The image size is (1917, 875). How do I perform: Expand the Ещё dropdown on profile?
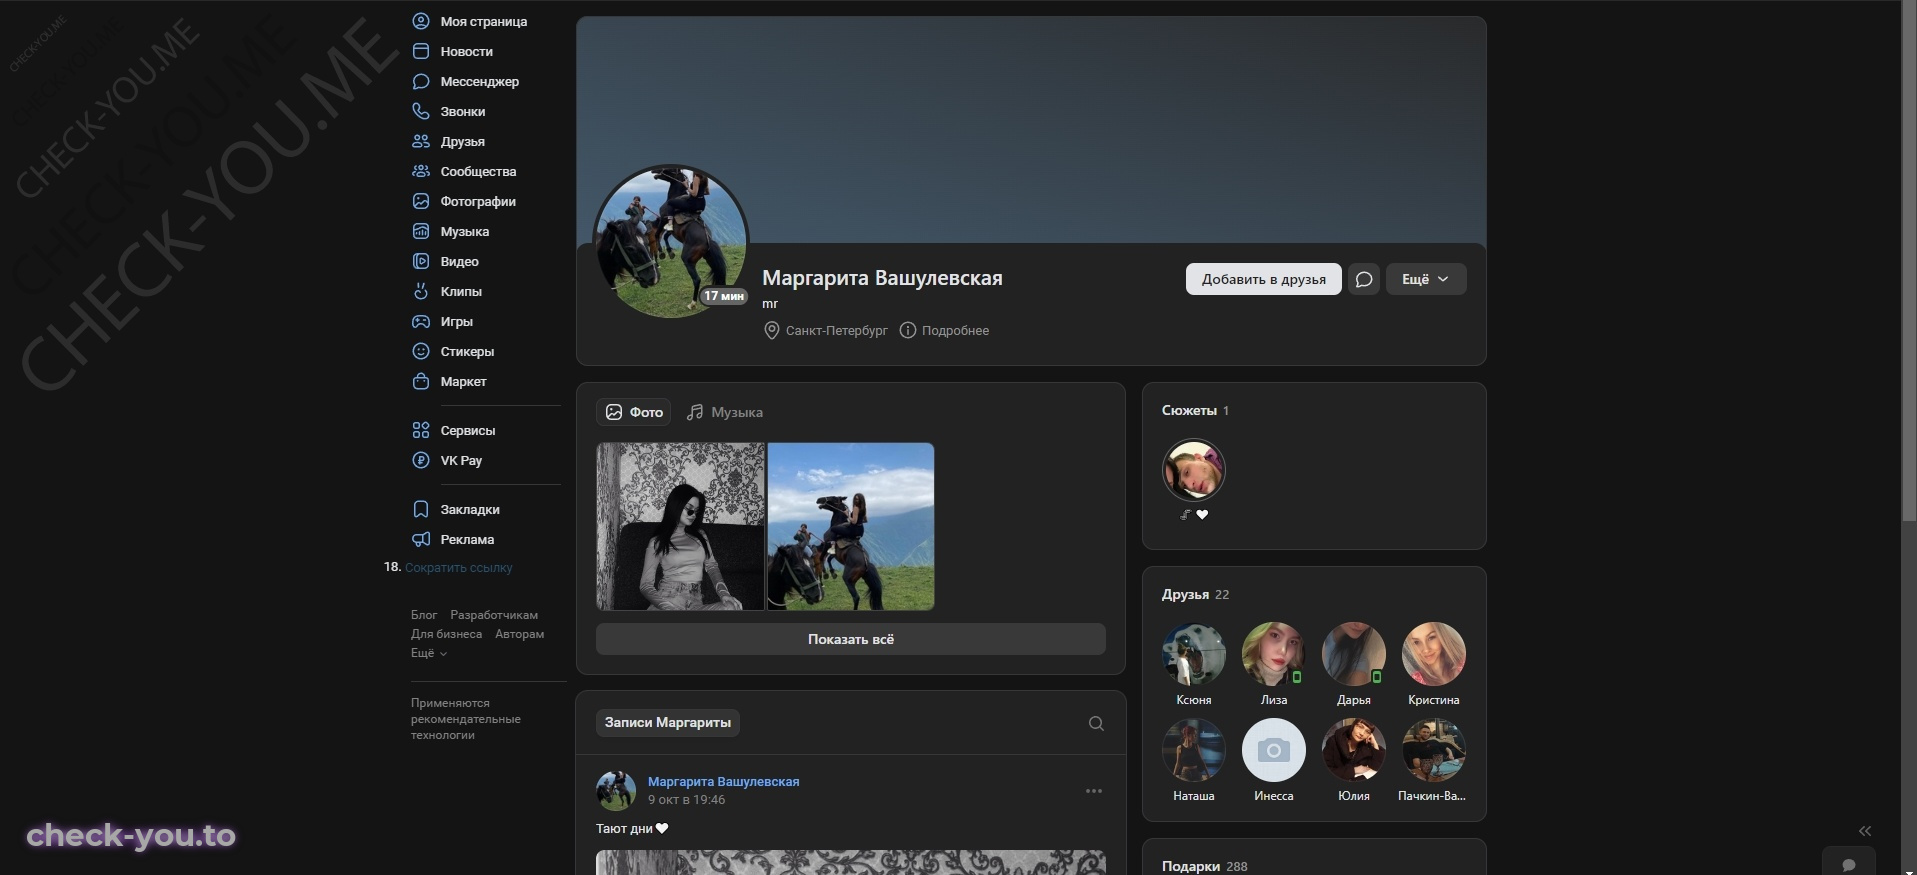[x=1426, y=279]
